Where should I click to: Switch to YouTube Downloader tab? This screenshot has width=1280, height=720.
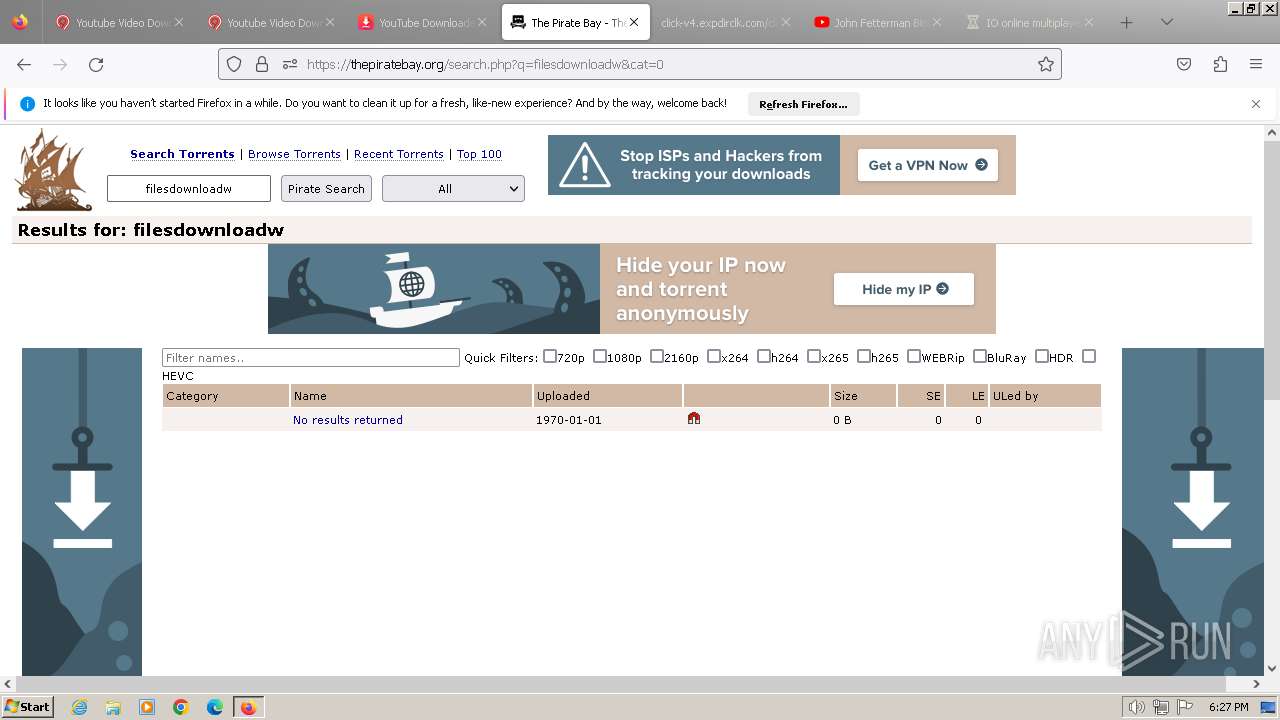[x=420, y=22]
